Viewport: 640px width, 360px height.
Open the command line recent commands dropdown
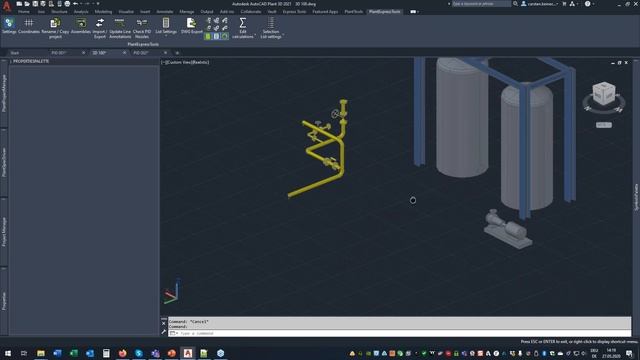pos(173,333)
